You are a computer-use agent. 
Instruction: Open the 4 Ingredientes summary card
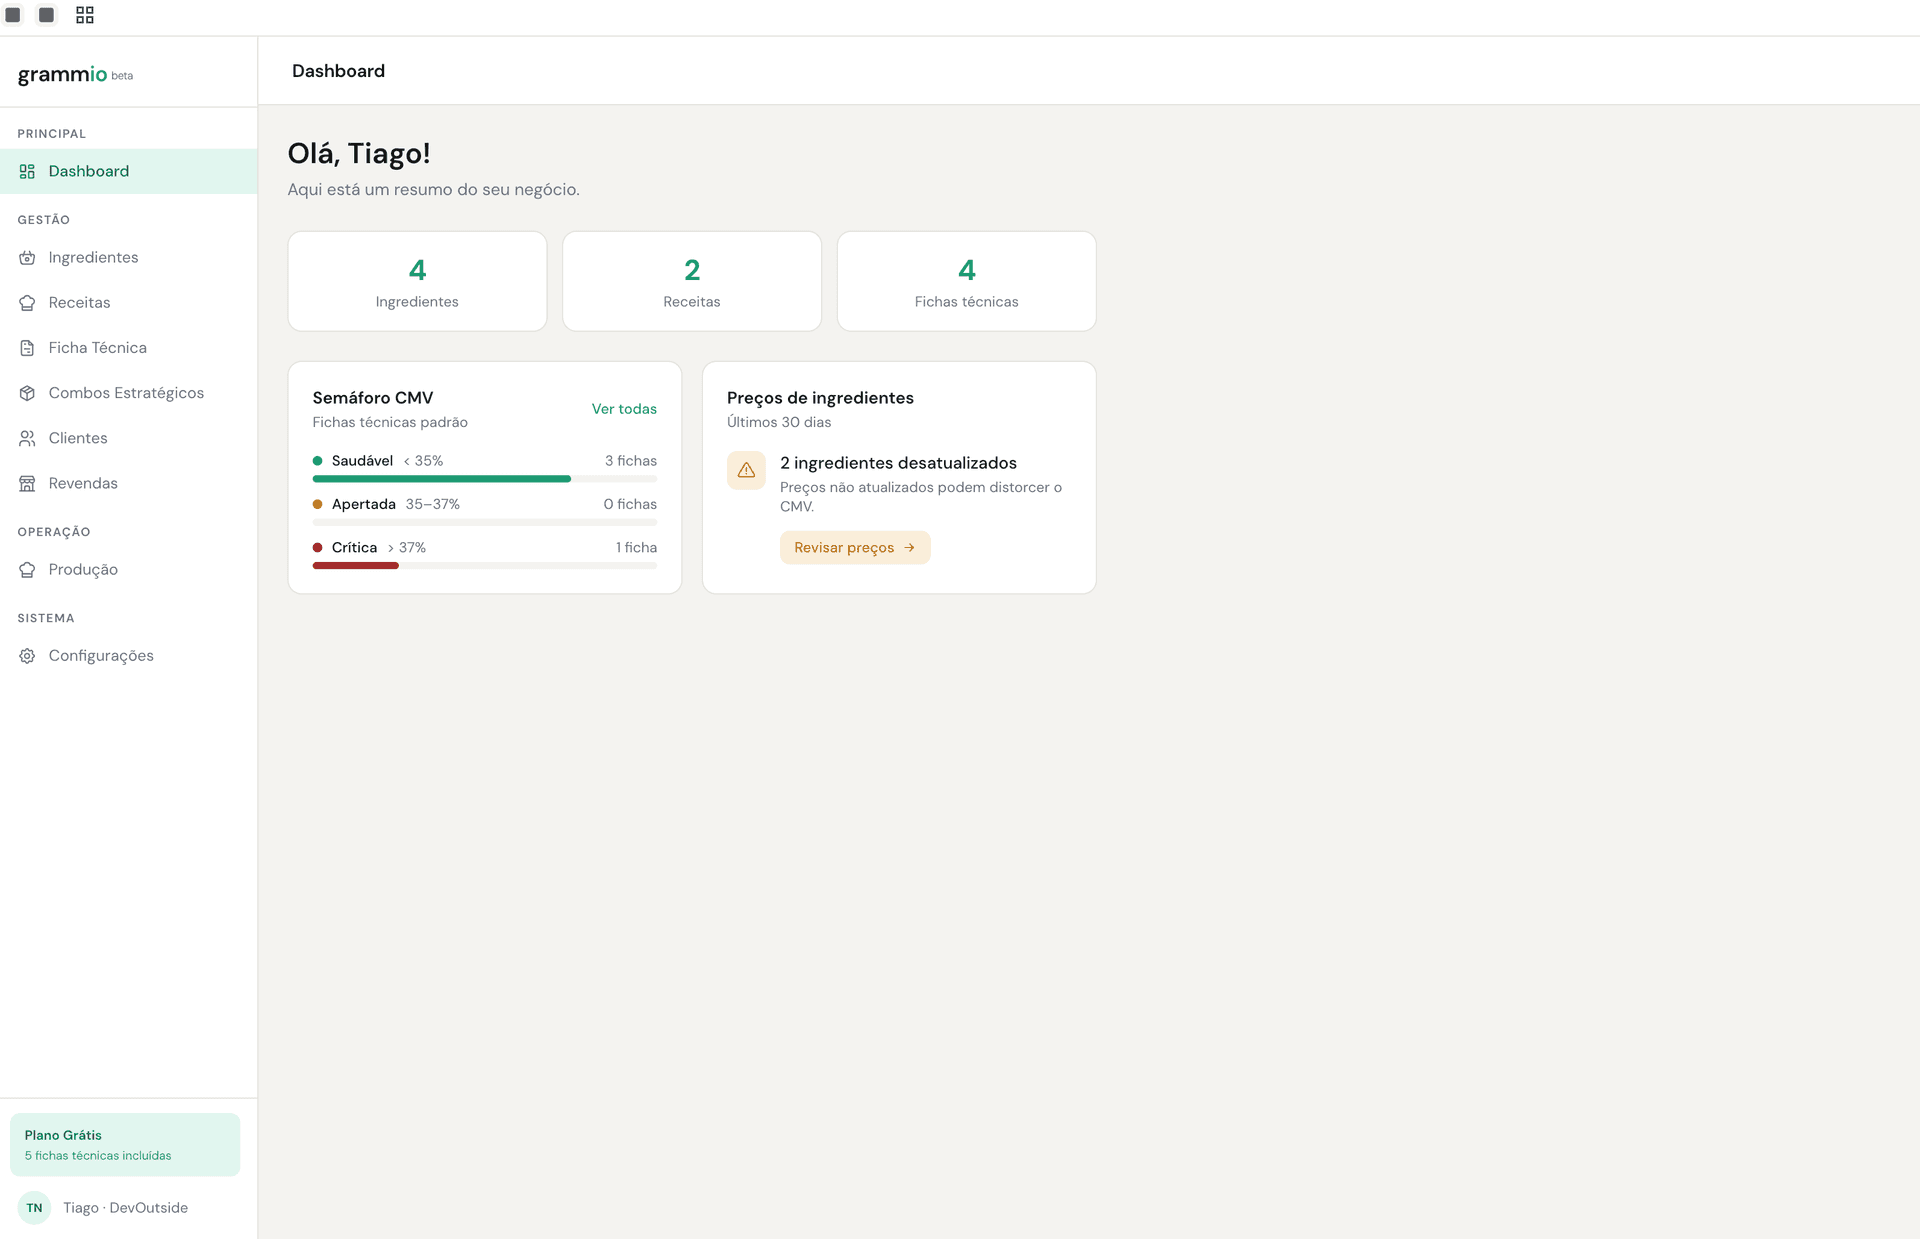[417, 281]
